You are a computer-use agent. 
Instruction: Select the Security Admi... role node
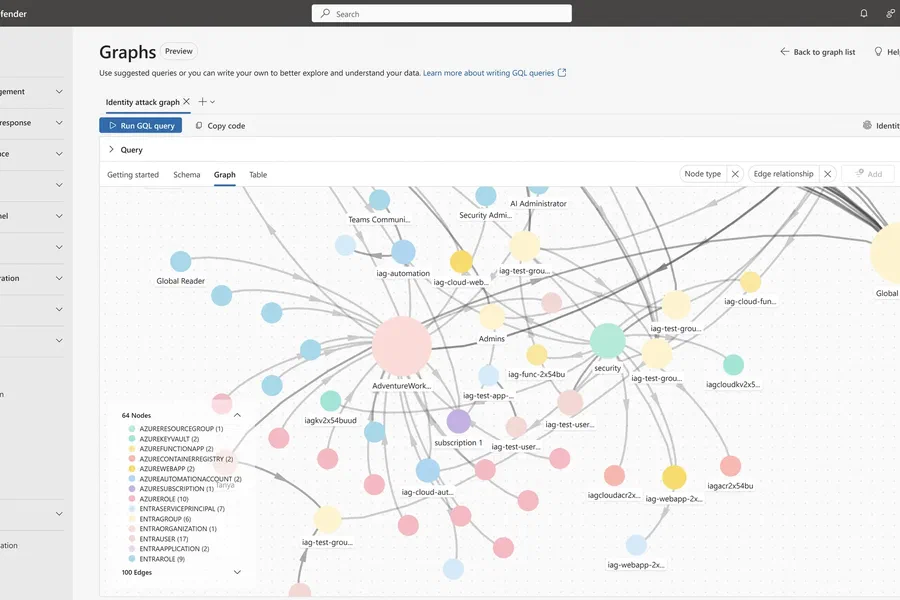[x=486, y=196]
